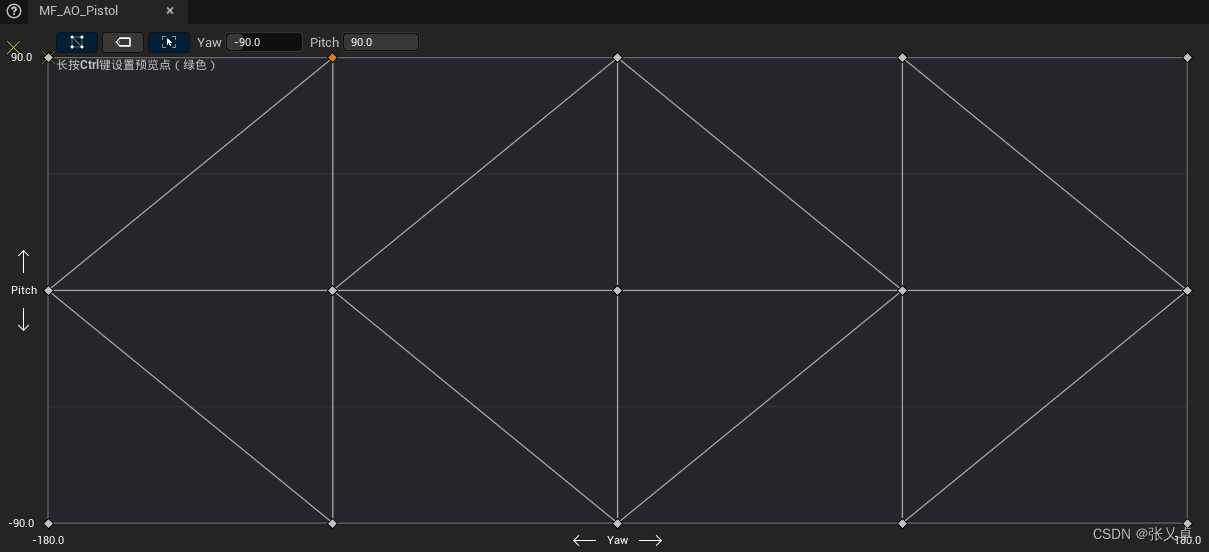Select sample point at Yaw -90, Pitch 0
Viewport: 1209px width, 552px height.
click(333, 291)
